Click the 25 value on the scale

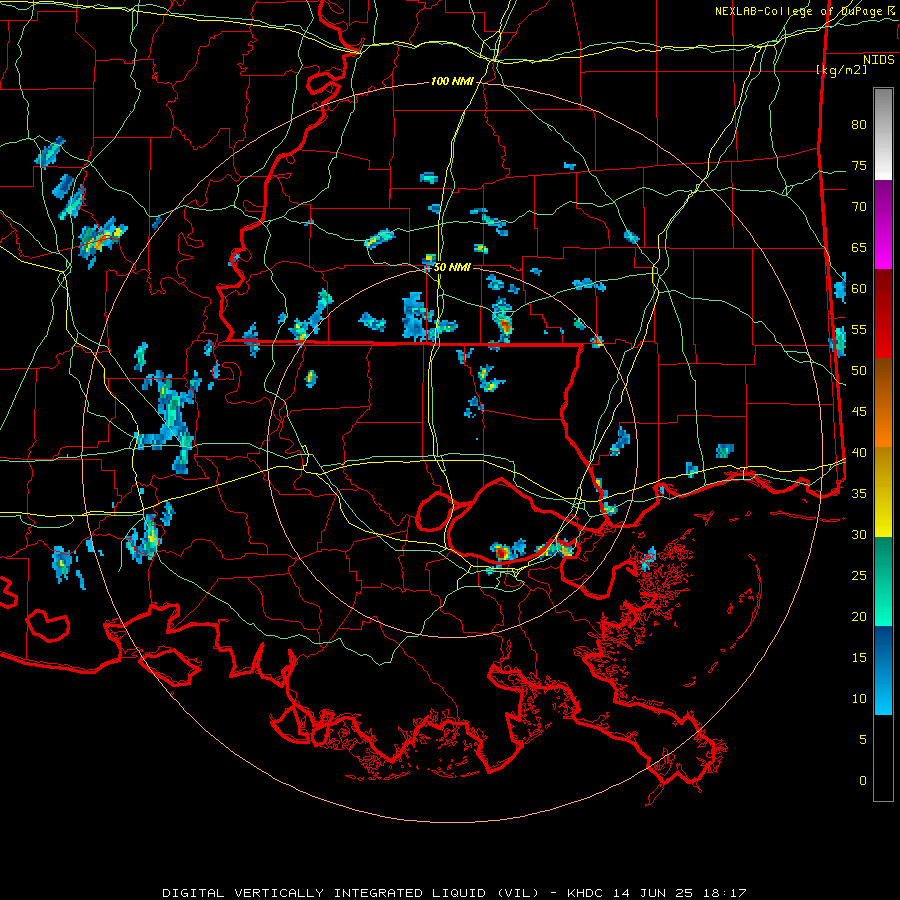click(x=859, y=576)
